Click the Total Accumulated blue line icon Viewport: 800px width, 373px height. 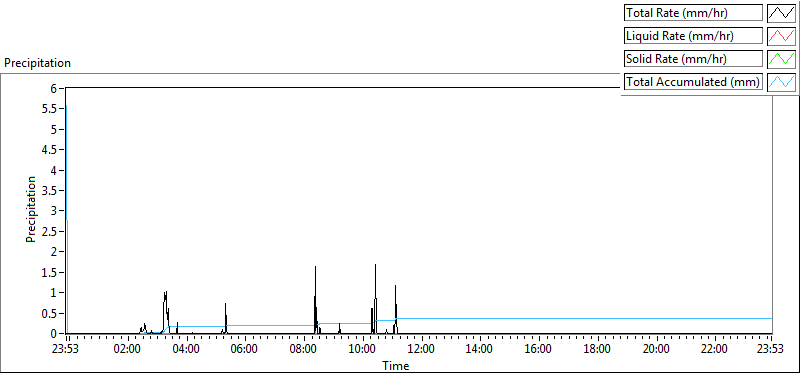click(x=782, y=82)
